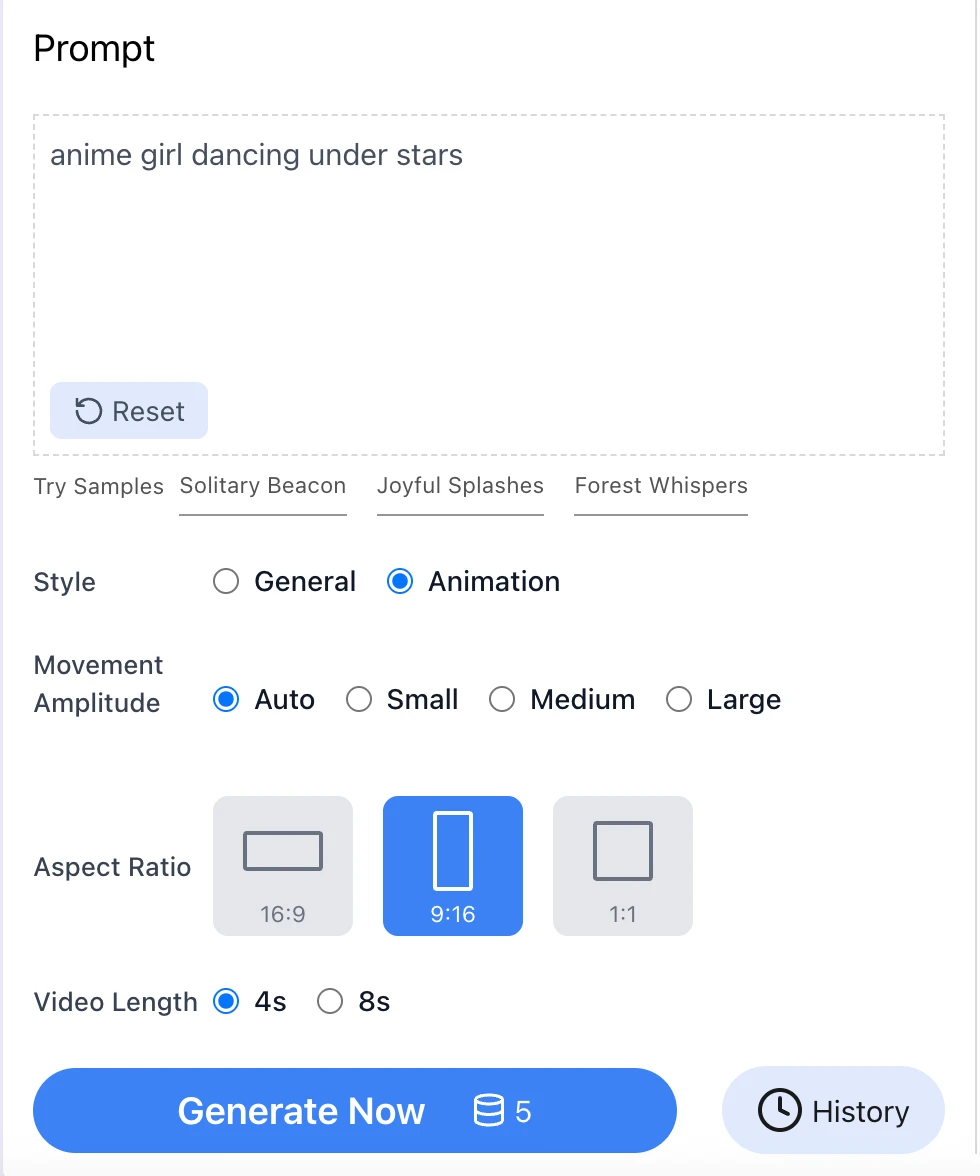Choose the Animation style option
This screenshot has width=980, height=1176.
400,582
